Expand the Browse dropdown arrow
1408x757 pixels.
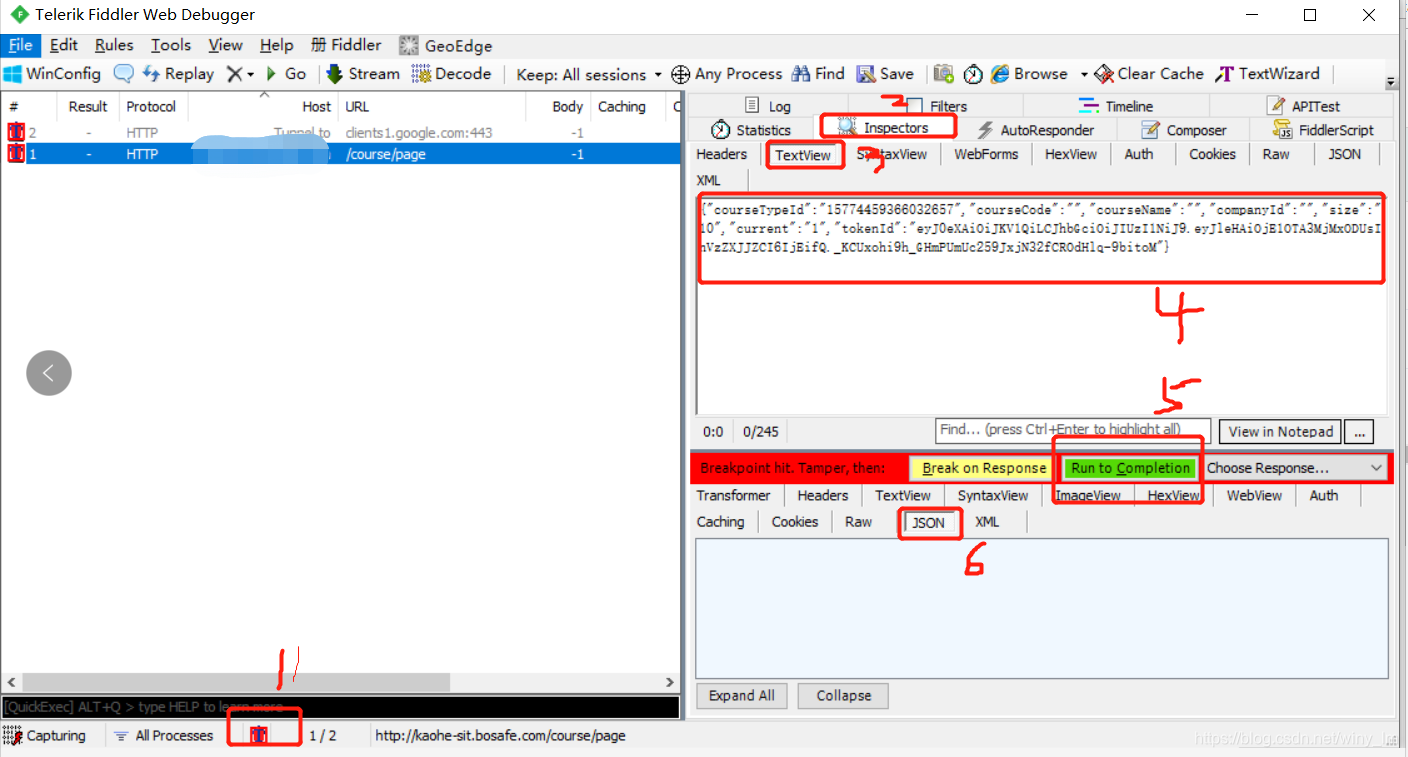click(x=1083, y=74)
